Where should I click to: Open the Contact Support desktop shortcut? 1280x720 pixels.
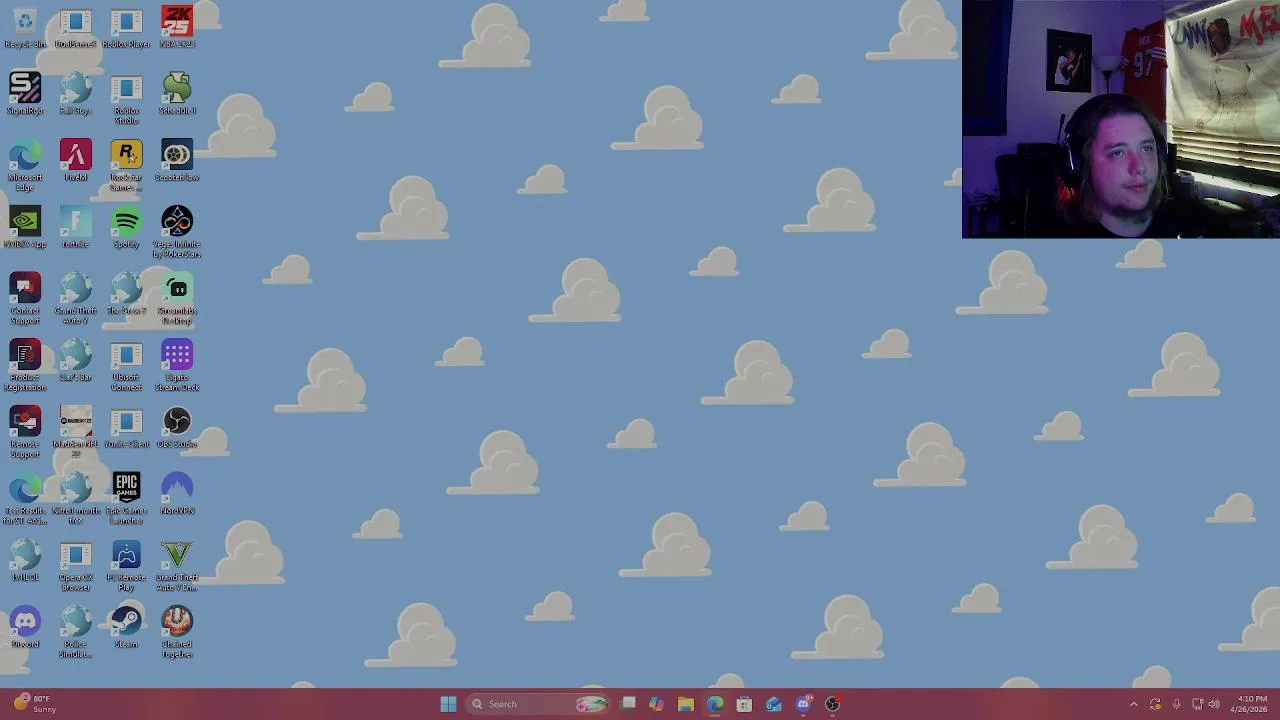[x=25, y=299]
